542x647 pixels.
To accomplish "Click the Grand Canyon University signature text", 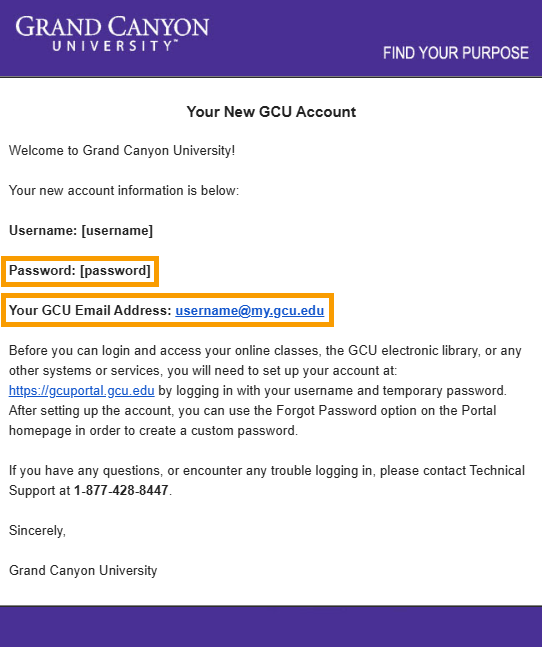I will pos(83,570).
